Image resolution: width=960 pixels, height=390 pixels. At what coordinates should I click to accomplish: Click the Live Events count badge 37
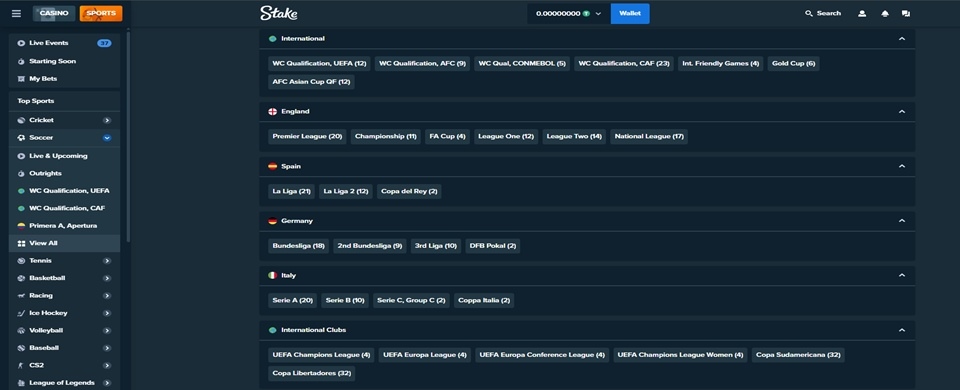click(104, 43)
